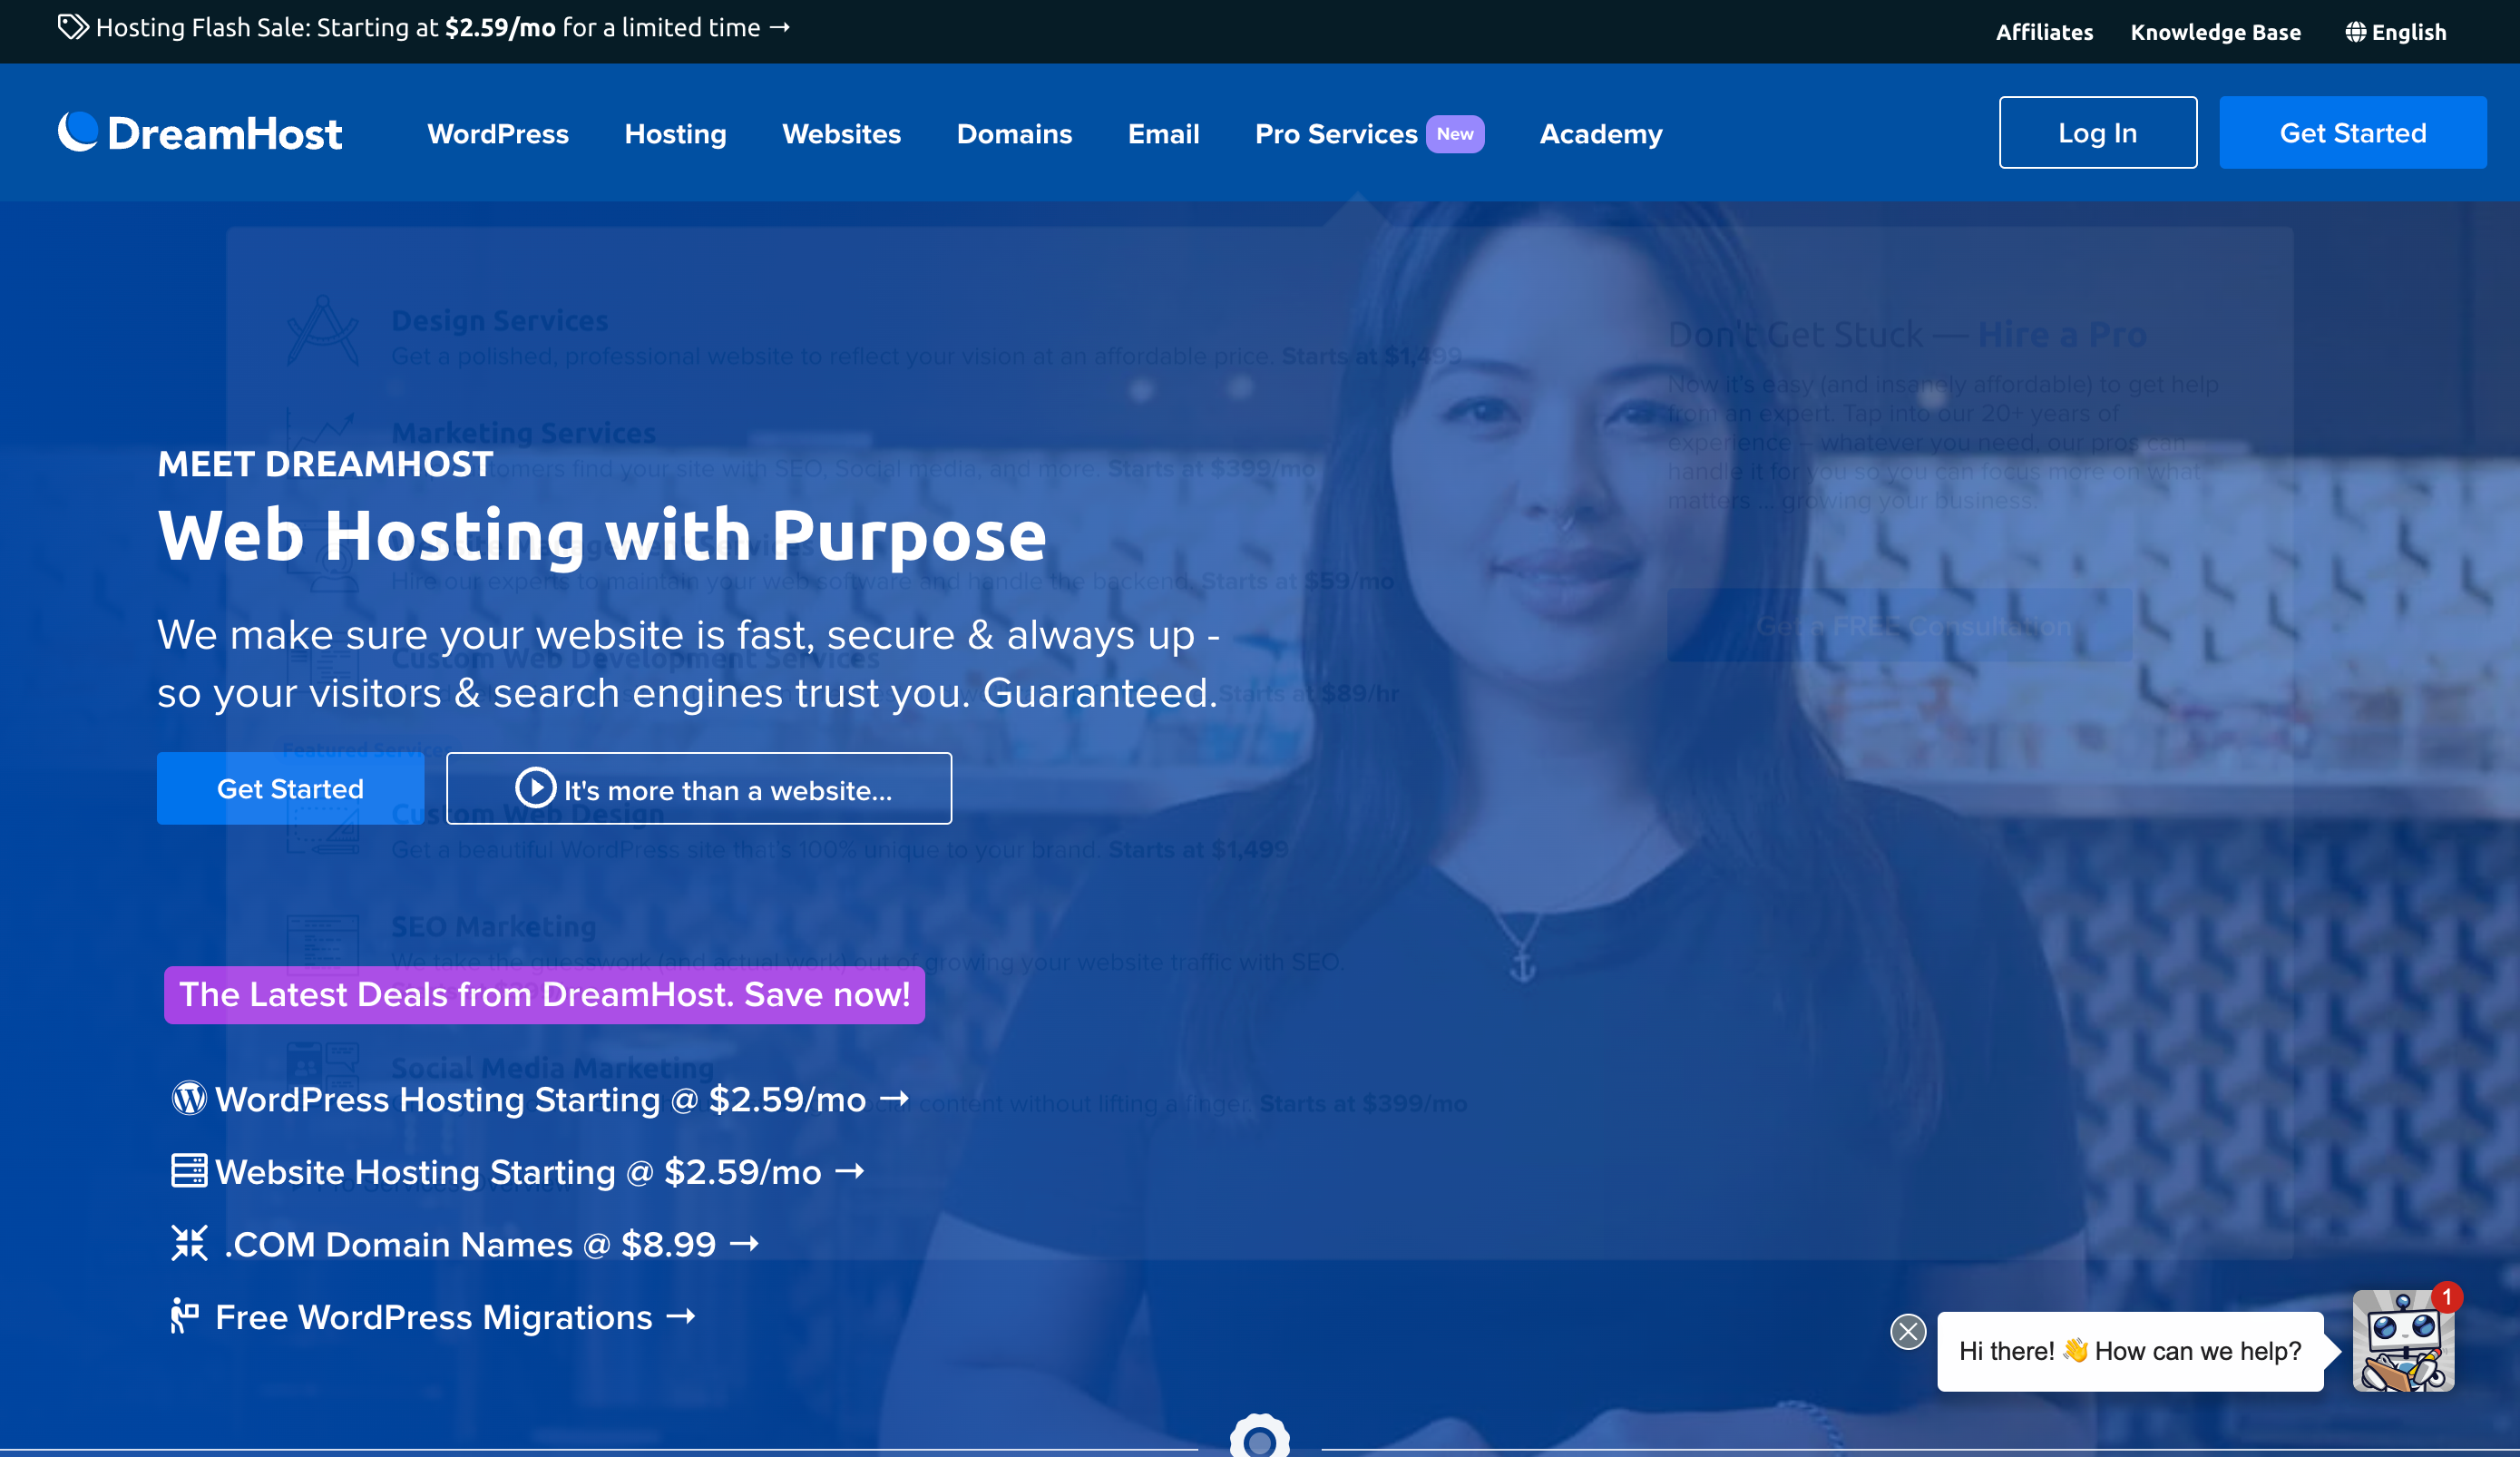This screenshot has height=1457, width=2520.
Task: Open the Knowledge Base link
Action: pyautogui.click(x=2216, y=32)
